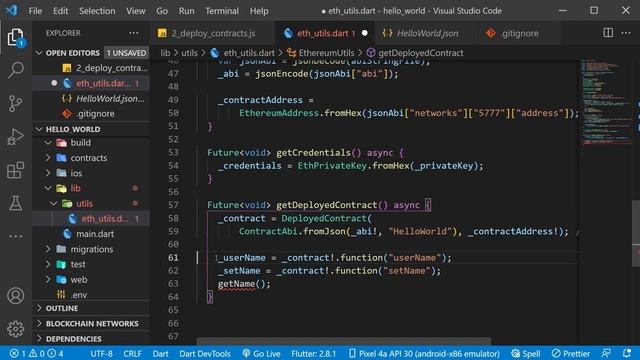Viewport: 640px width, 360px height.
Task: Click Flutter: 2.8.1 version status
Action: pyautogui.click(x=313, y=353)
